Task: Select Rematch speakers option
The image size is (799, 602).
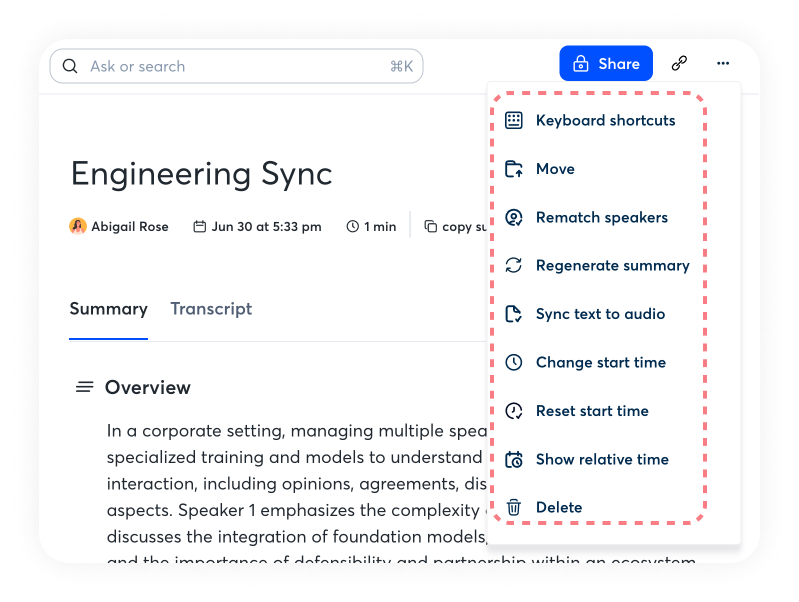Action: pos(602,217)
